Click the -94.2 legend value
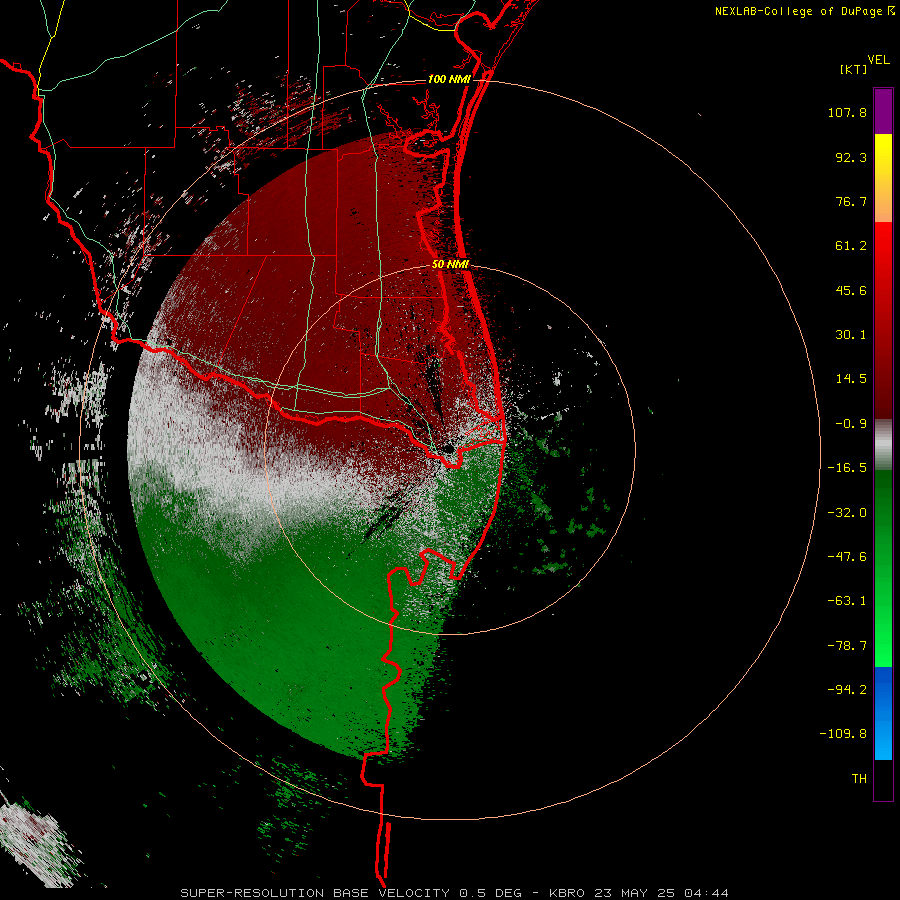Viewport: 900px width, 900px height. (847, 689)
